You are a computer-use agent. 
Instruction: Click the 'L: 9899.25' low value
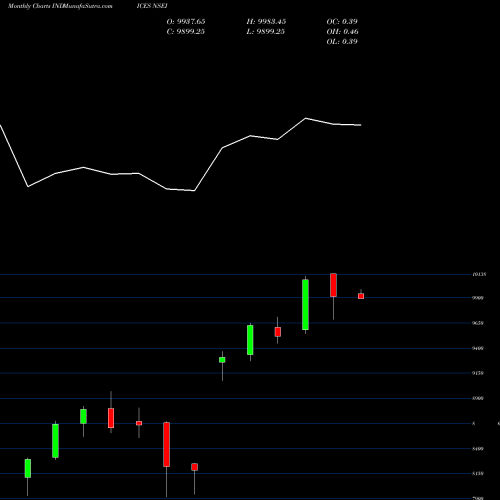point(265,31)
